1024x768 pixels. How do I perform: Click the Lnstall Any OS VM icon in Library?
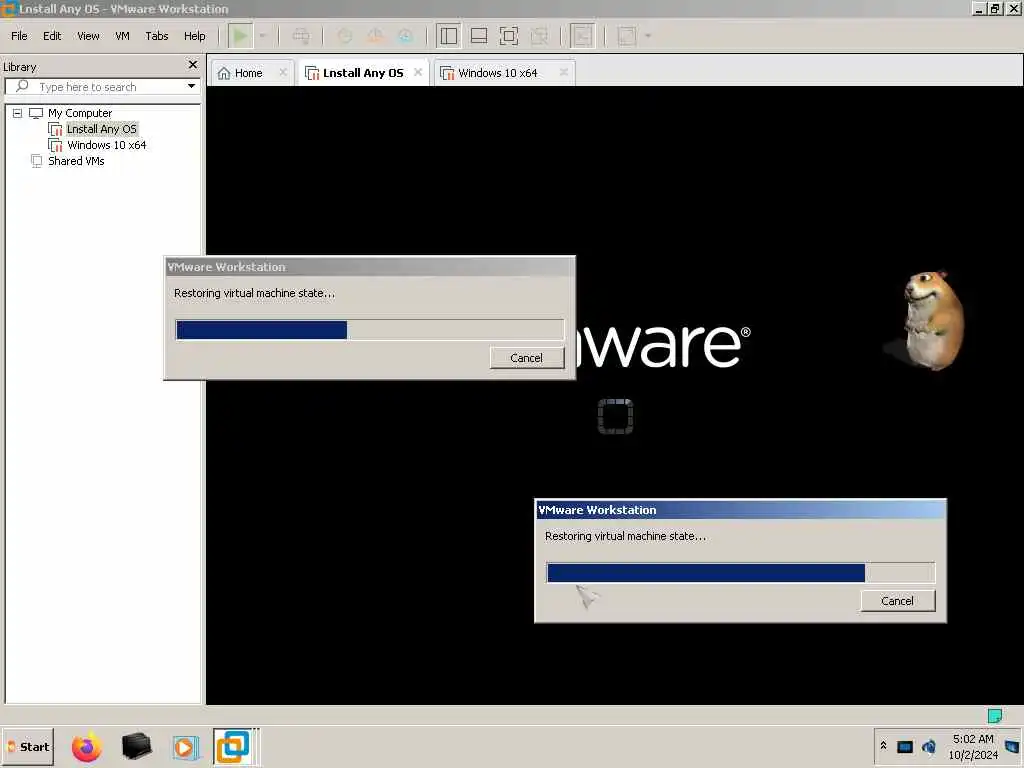pos(56,129)
